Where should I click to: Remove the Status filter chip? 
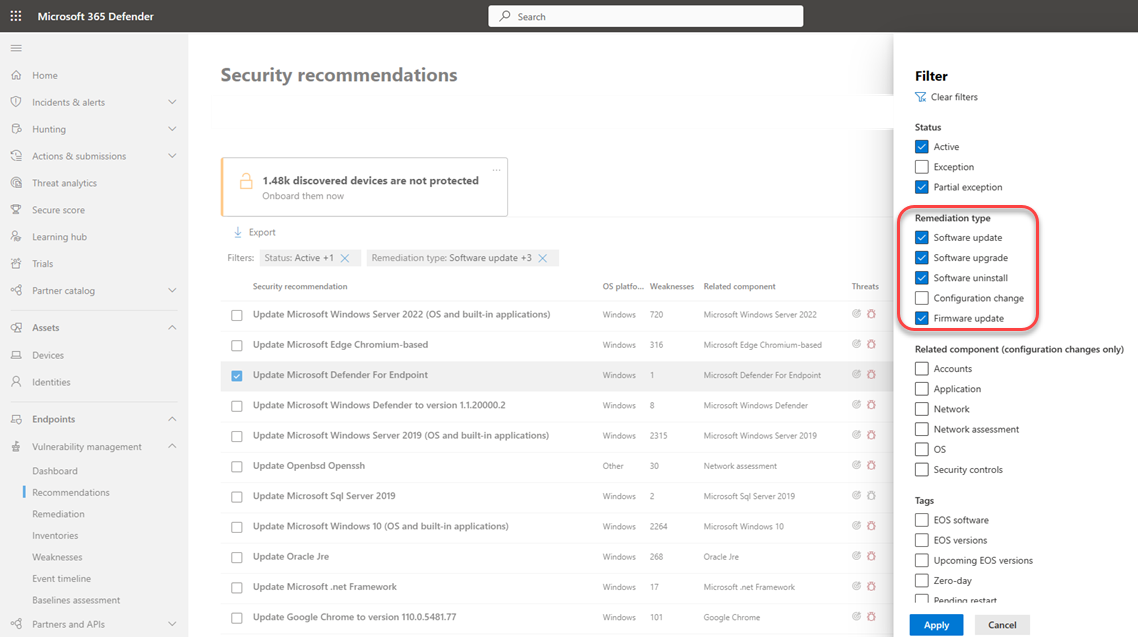[345, 258]
